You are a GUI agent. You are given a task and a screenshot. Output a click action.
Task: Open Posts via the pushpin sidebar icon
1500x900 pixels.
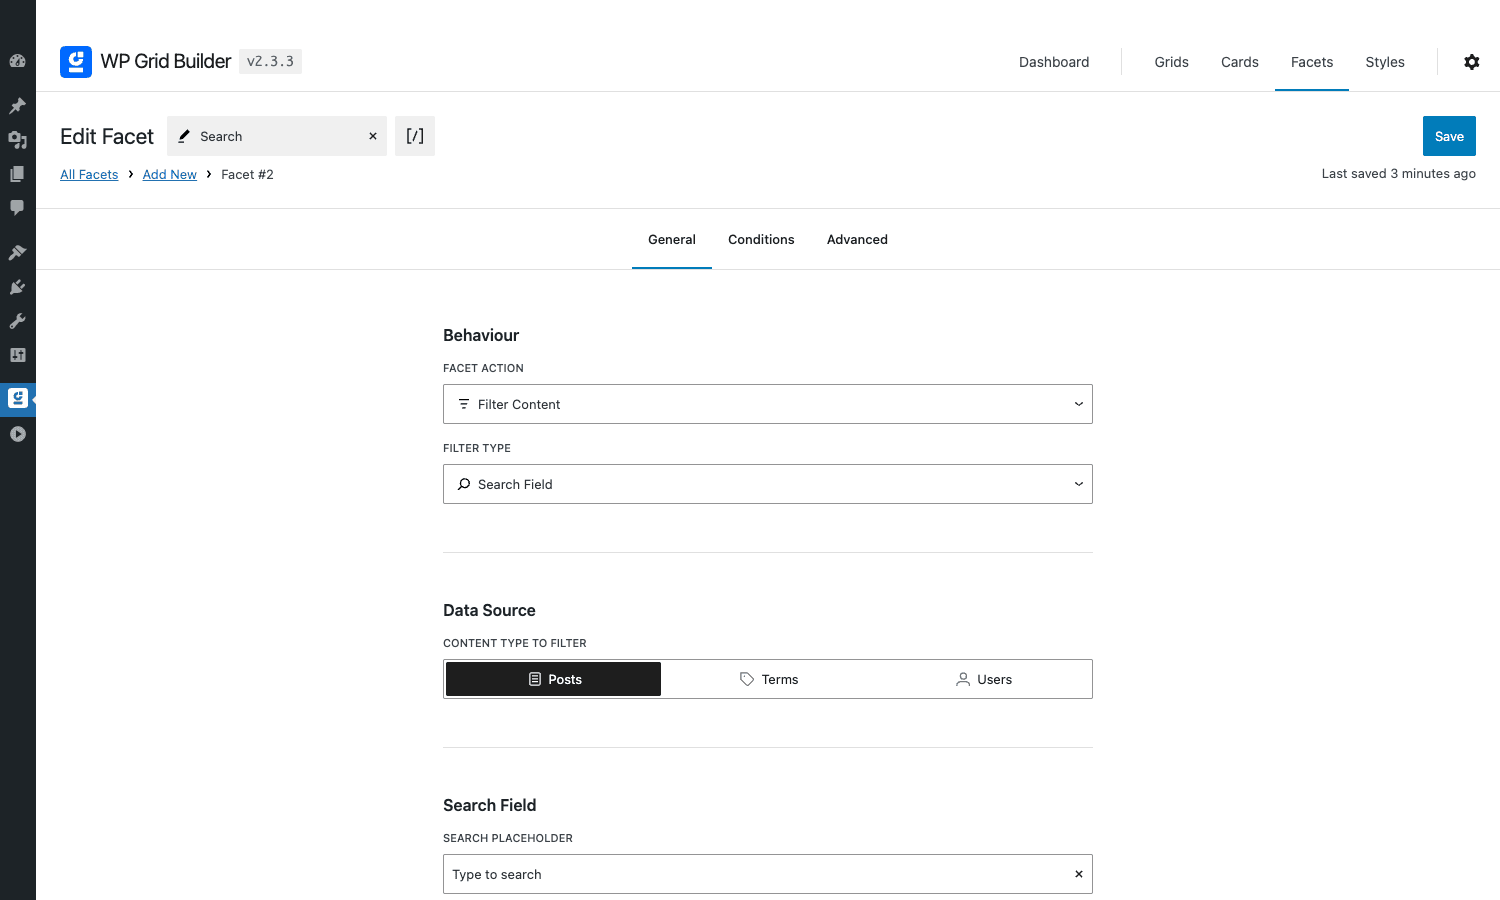point(17,105)
